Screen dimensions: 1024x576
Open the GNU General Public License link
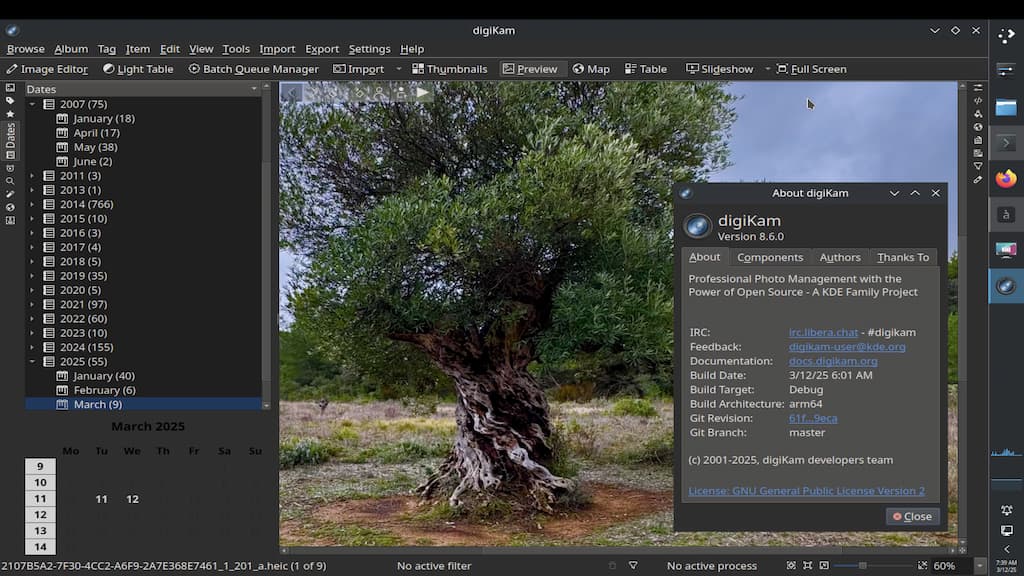(806, 491)
